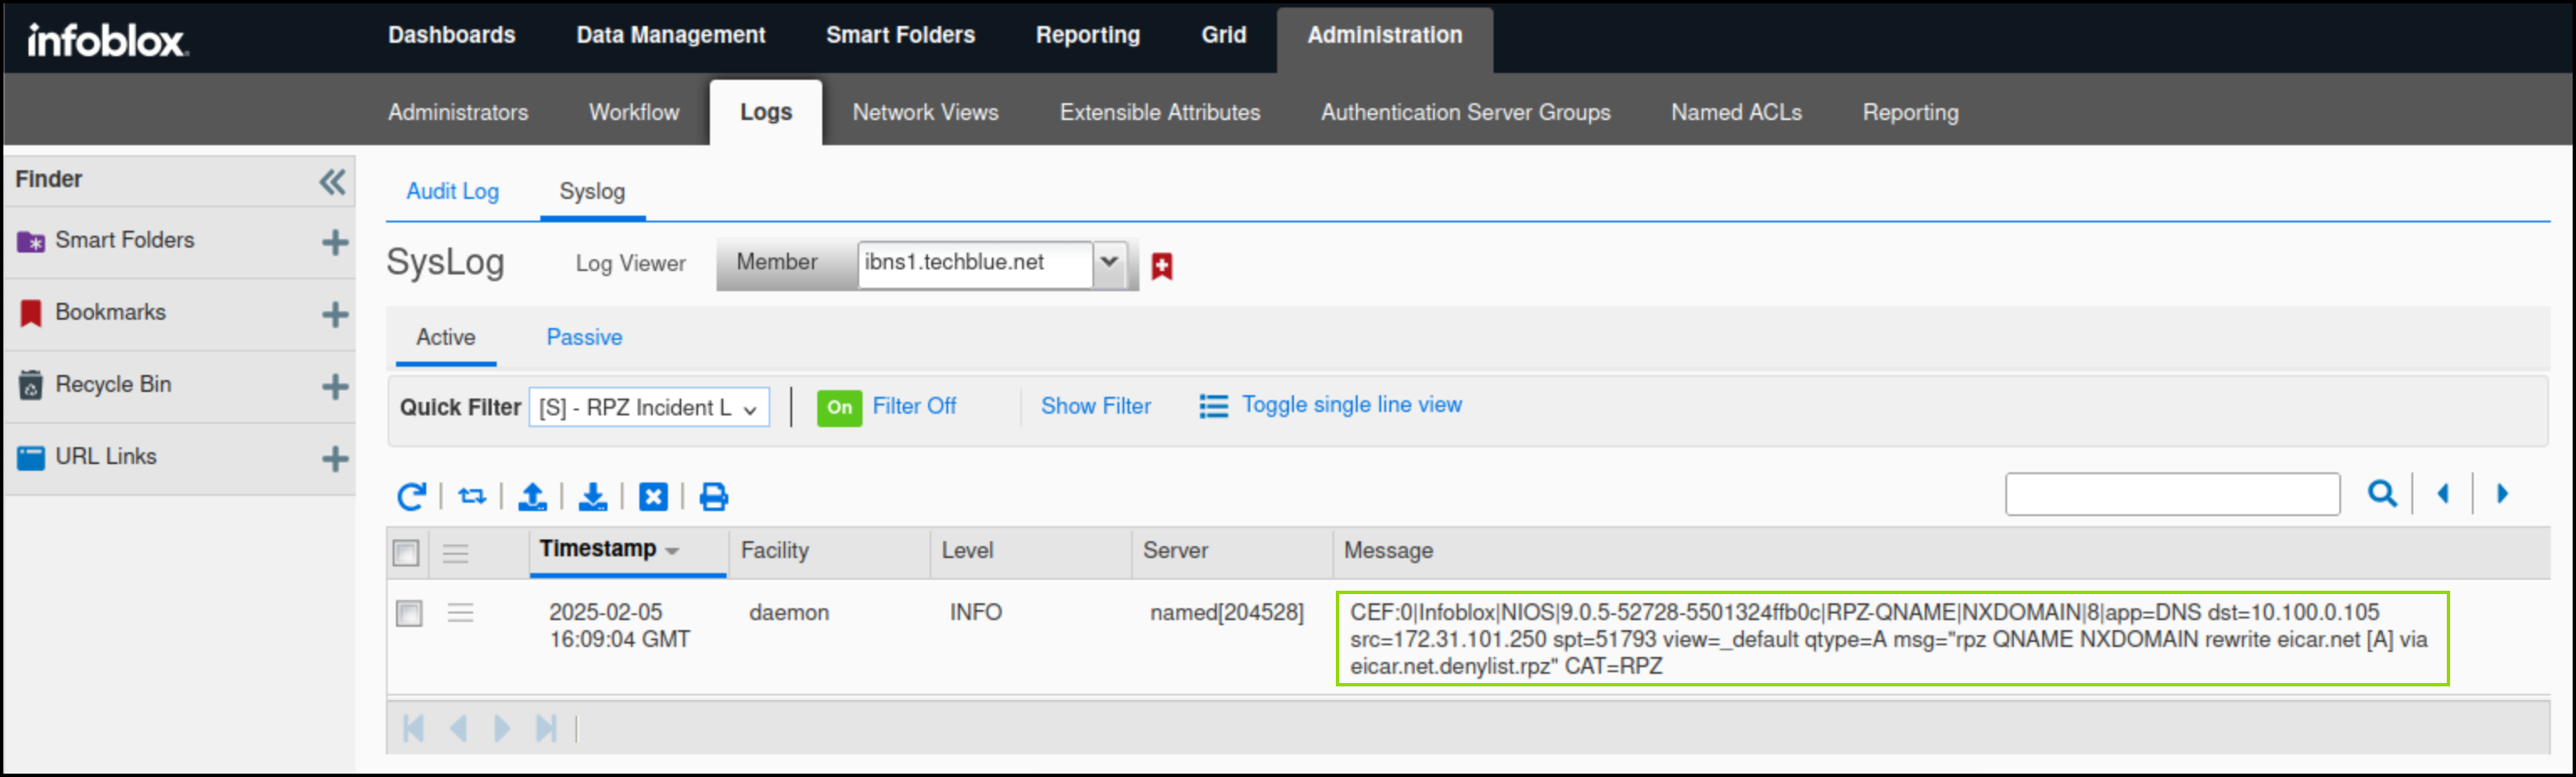Viewport: 2576px width, 777px height.
Task: Toggle the green On filter switch
Action: tap(839, 407)
